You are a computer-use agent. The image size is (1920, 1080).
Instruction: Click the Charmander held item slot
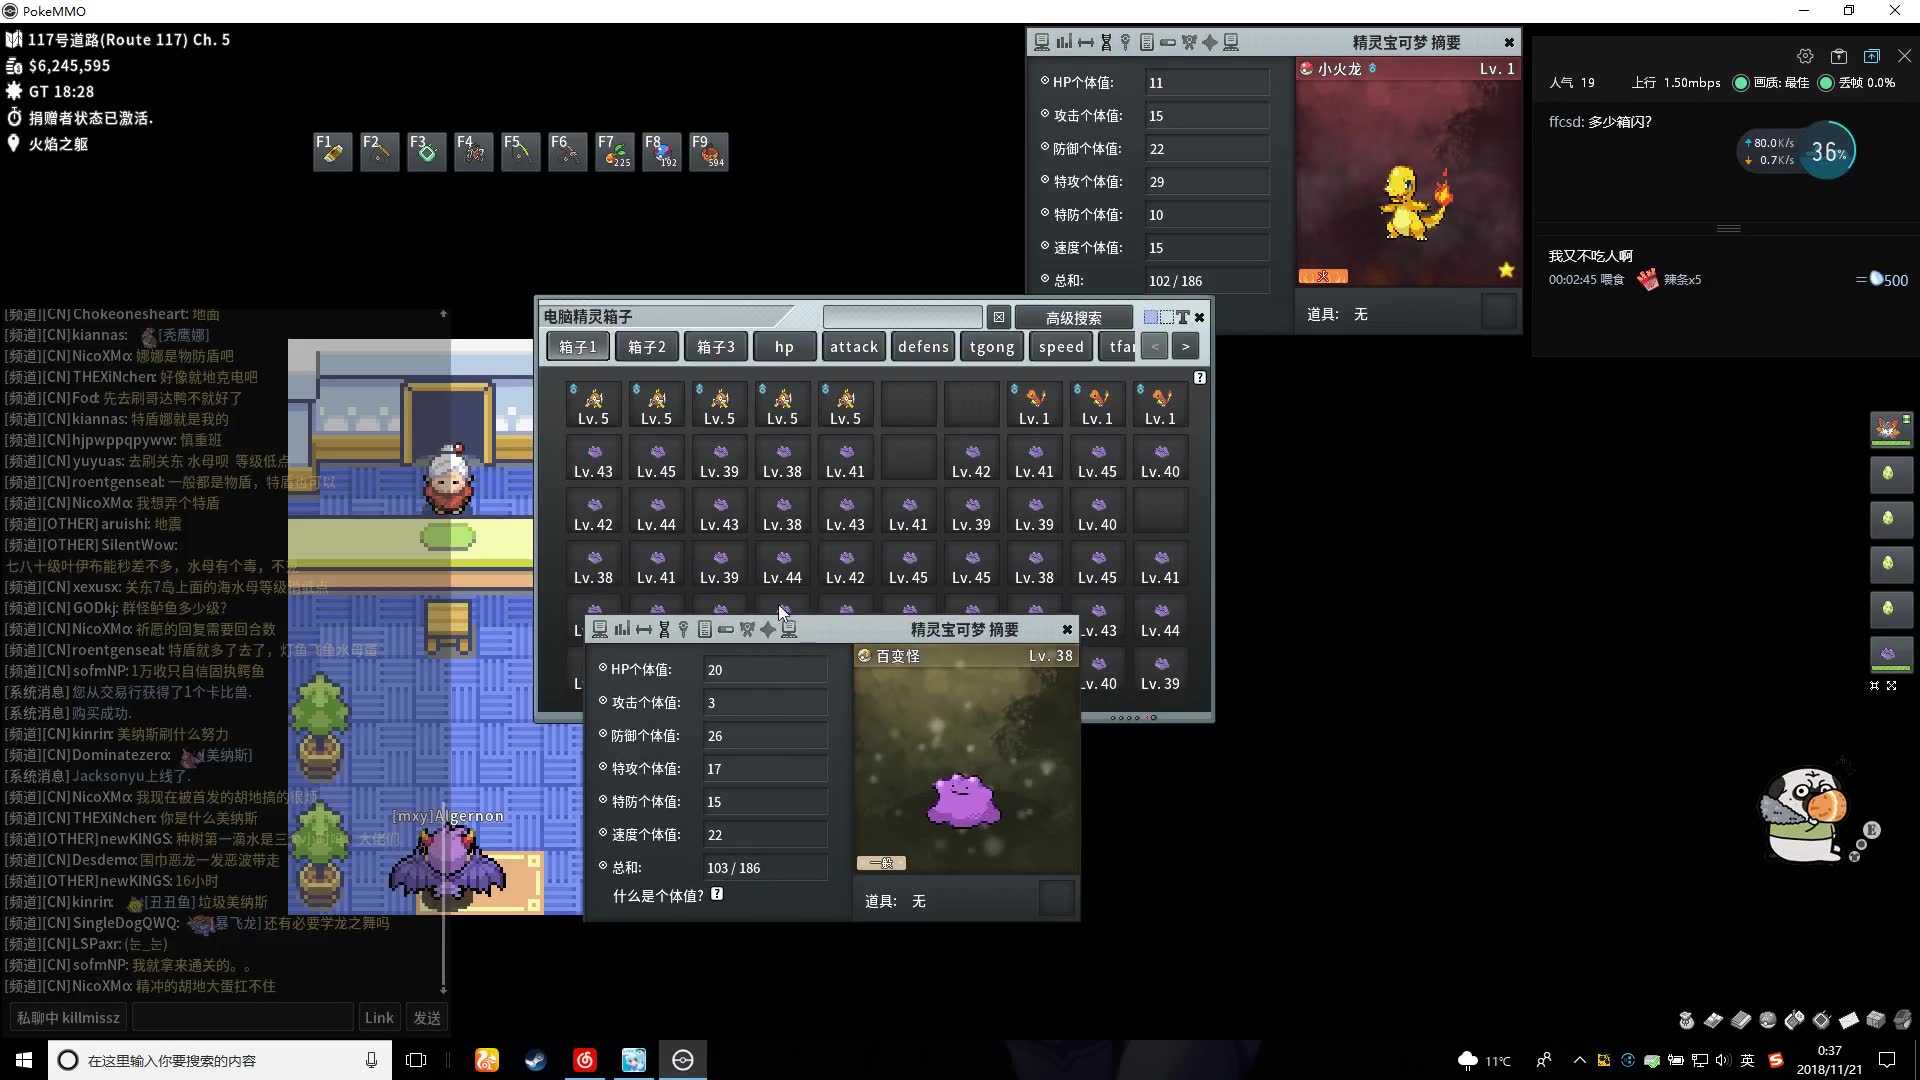1498,312
